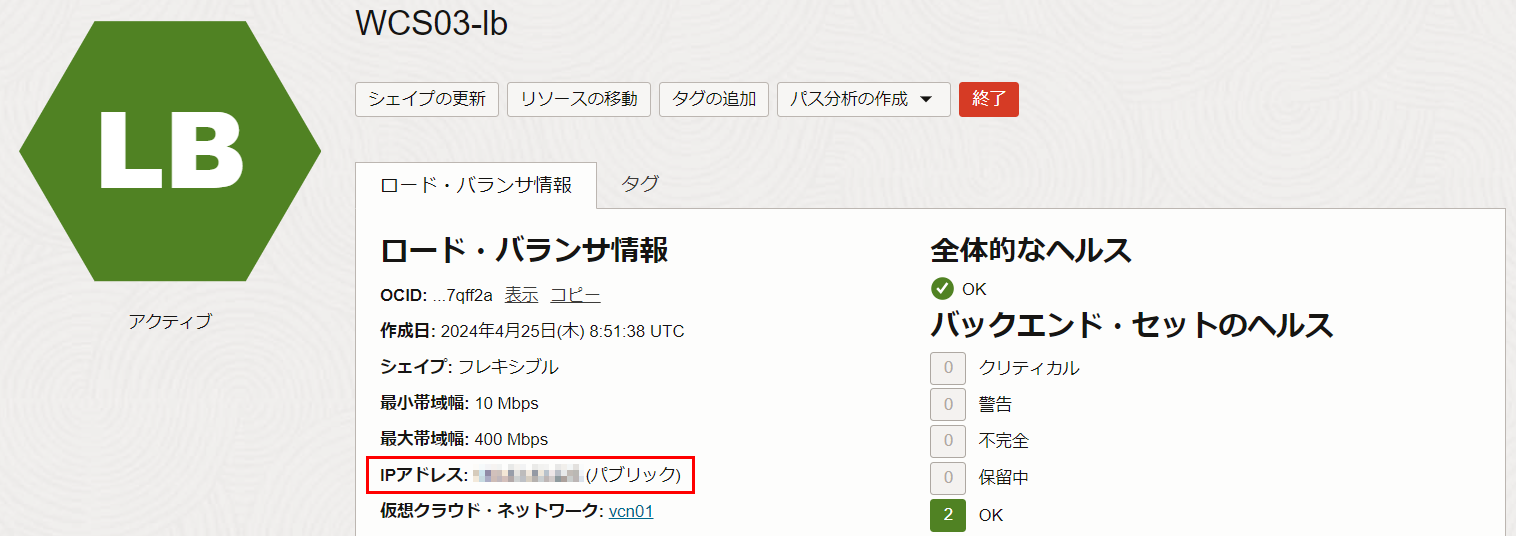
Task: Click the シェイプの更新 button
Action: pos(427,99)
